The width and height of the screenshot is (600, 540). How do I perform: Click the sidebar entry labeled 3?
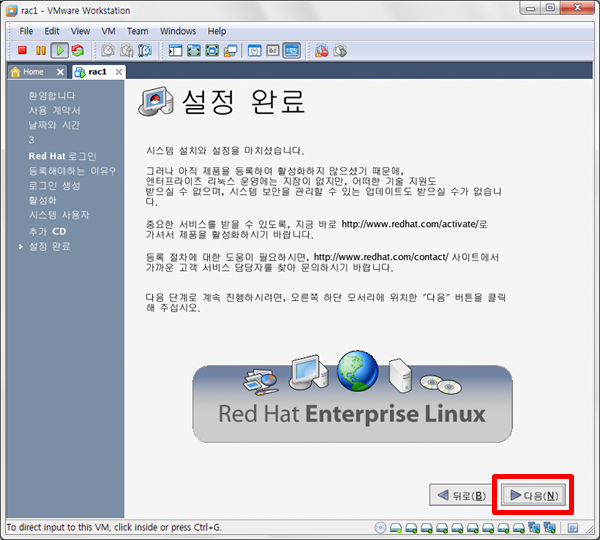(x=31, y=140)
